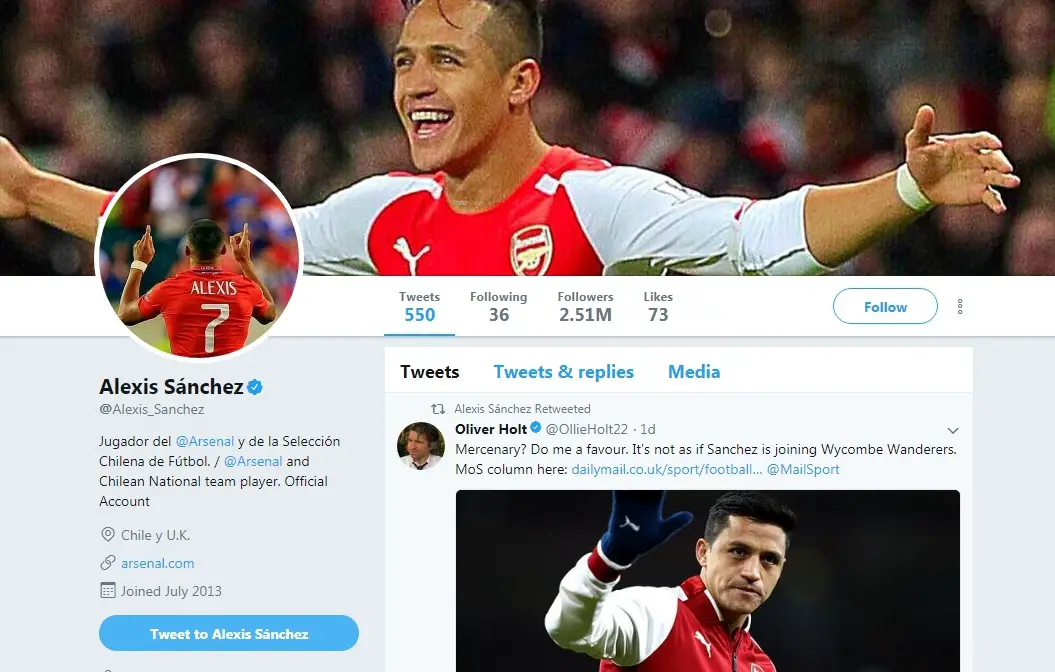Image resolution: width=1055 pixels, height=672 pixels.
Task: Open the round profile picture with Alexis 7 jersey
Action: [x=198, y=257]
